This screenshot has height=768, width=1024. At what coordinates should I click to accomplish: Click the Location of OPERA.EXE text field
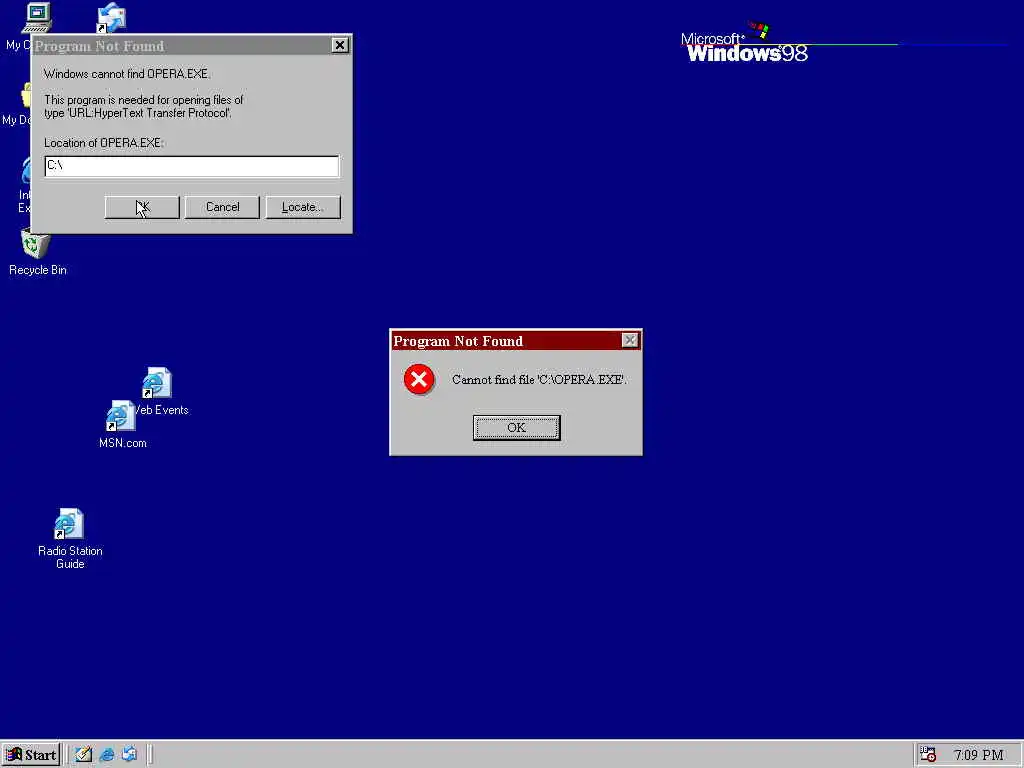tap(192, 166)
